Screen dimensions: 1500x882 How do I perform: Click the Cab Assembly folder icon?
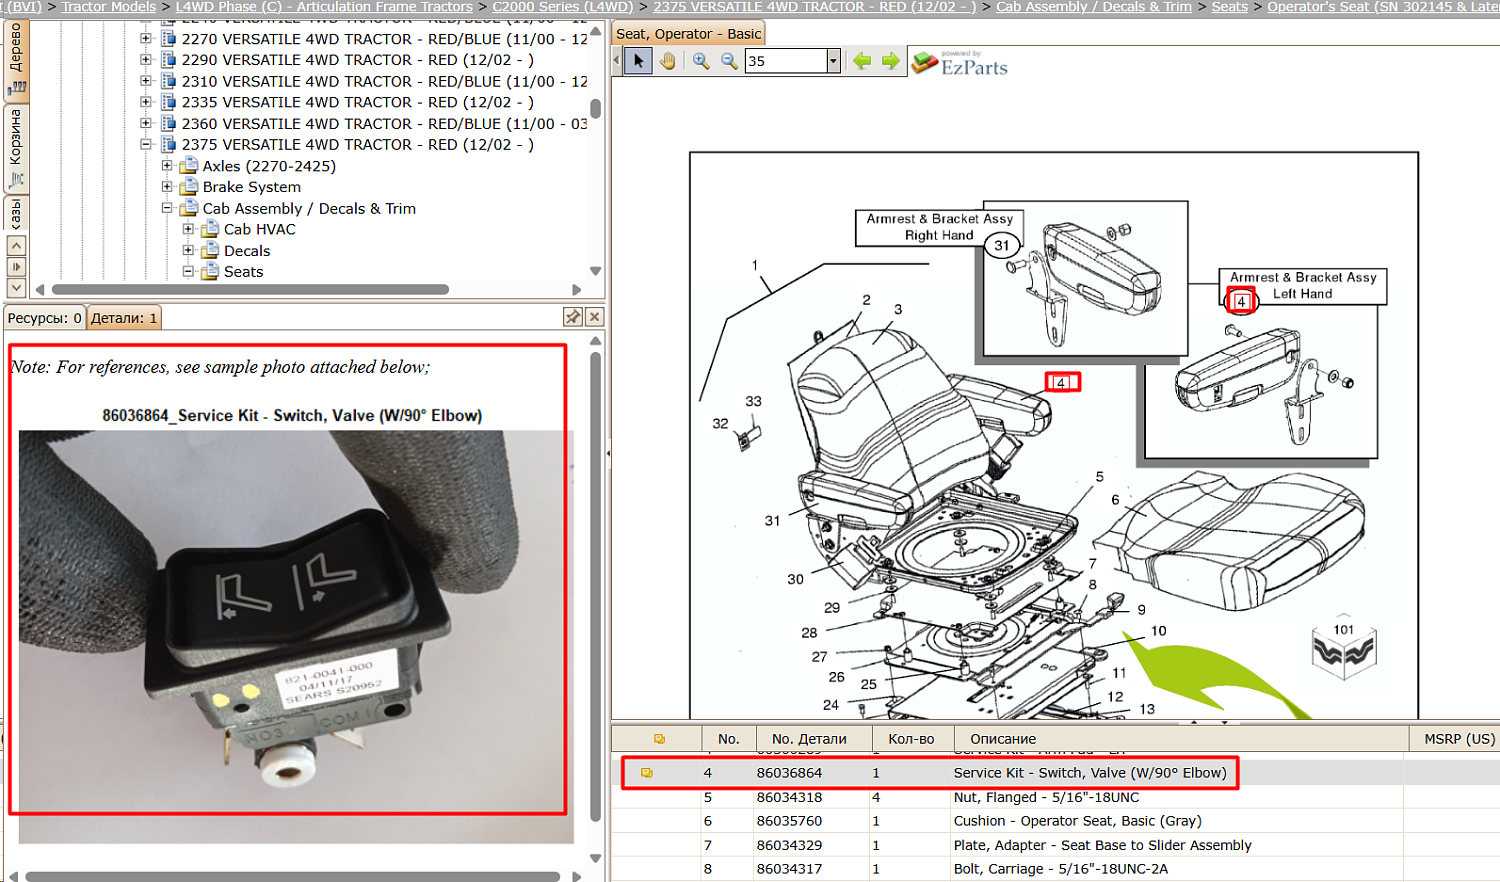click(x=189, y=208)
